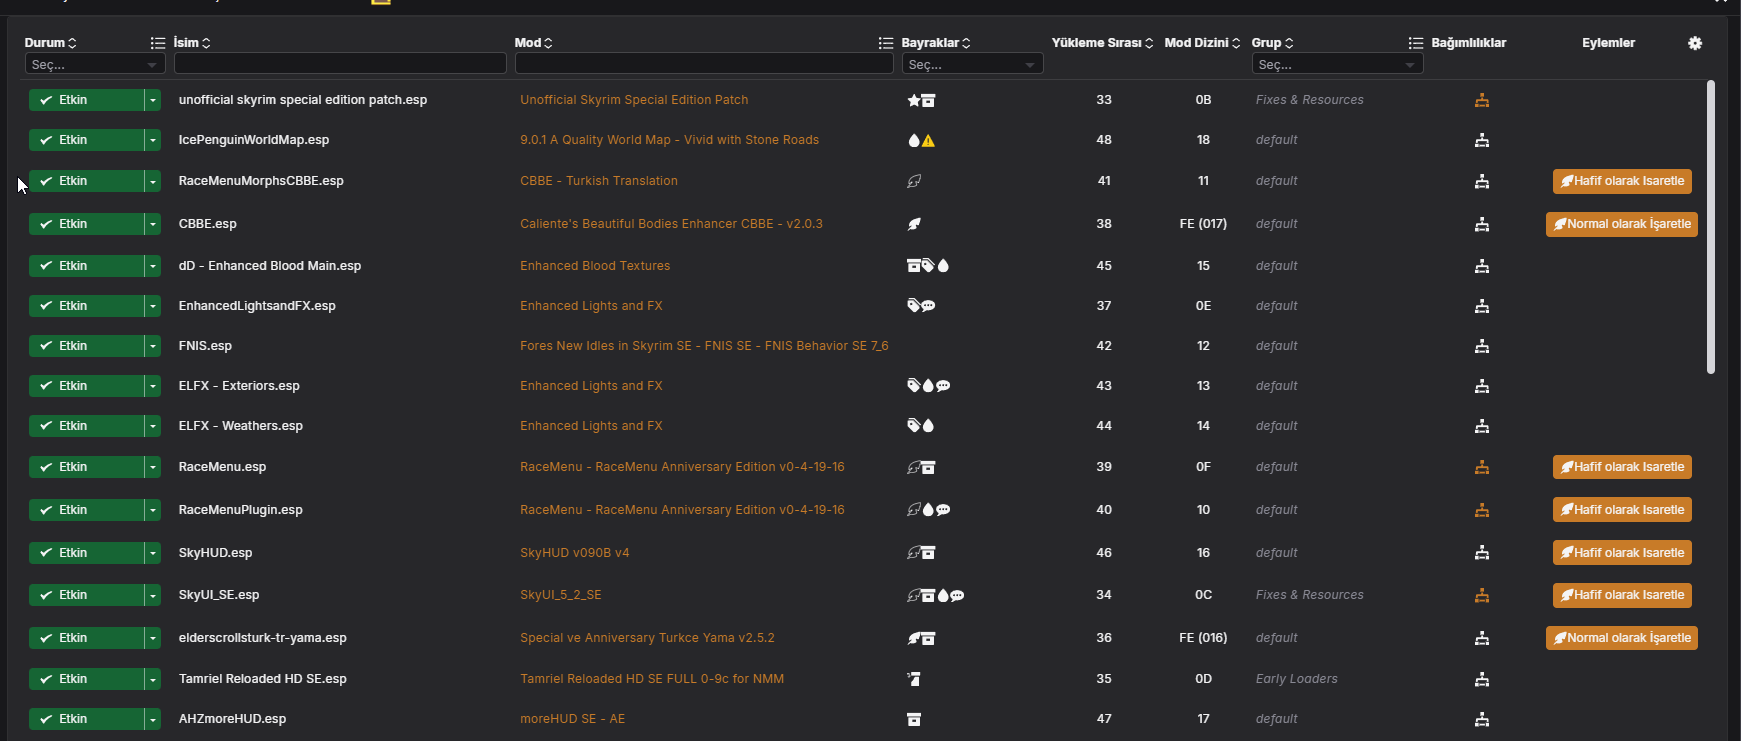
Task: Open dependencies for dD - Enhanced Blood Main.esp
Action: (1482, 266)
